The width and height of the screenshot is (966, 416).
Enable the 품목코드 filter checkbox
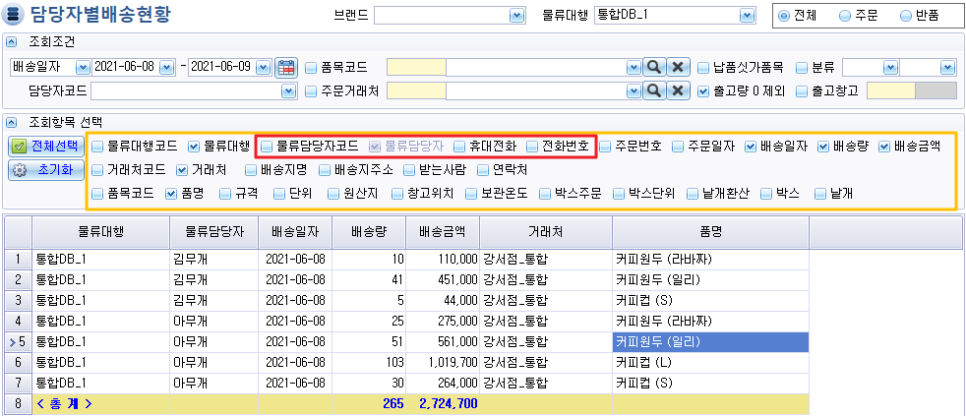click(x=310, y=67)
